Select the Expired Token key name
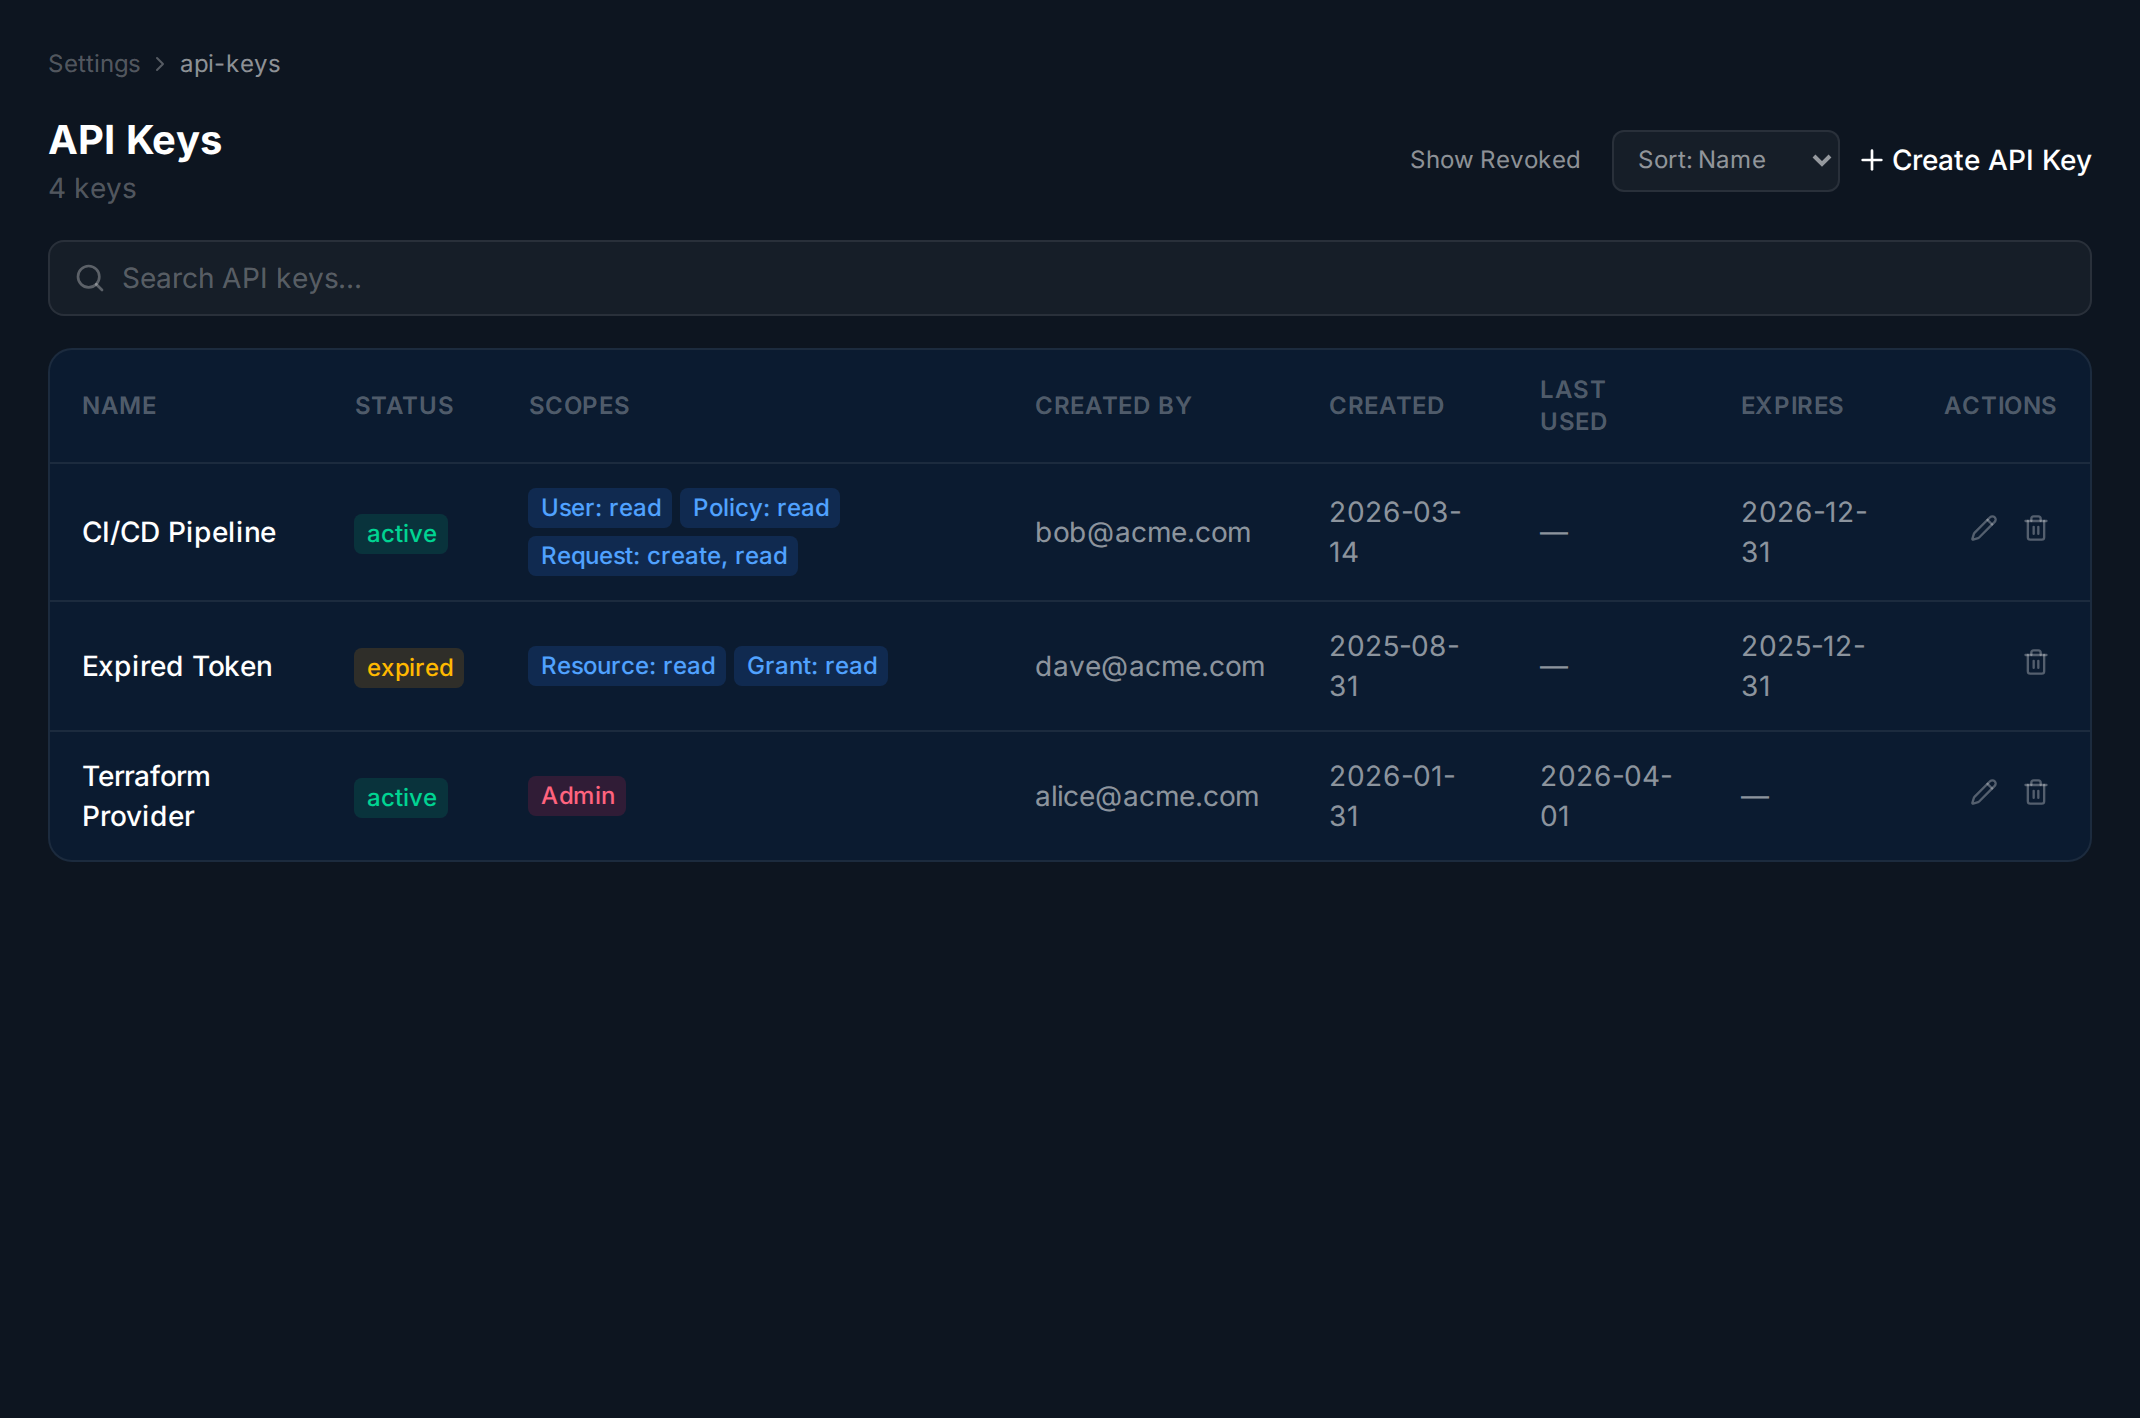 pyautogui.click(x=177, y=666)
